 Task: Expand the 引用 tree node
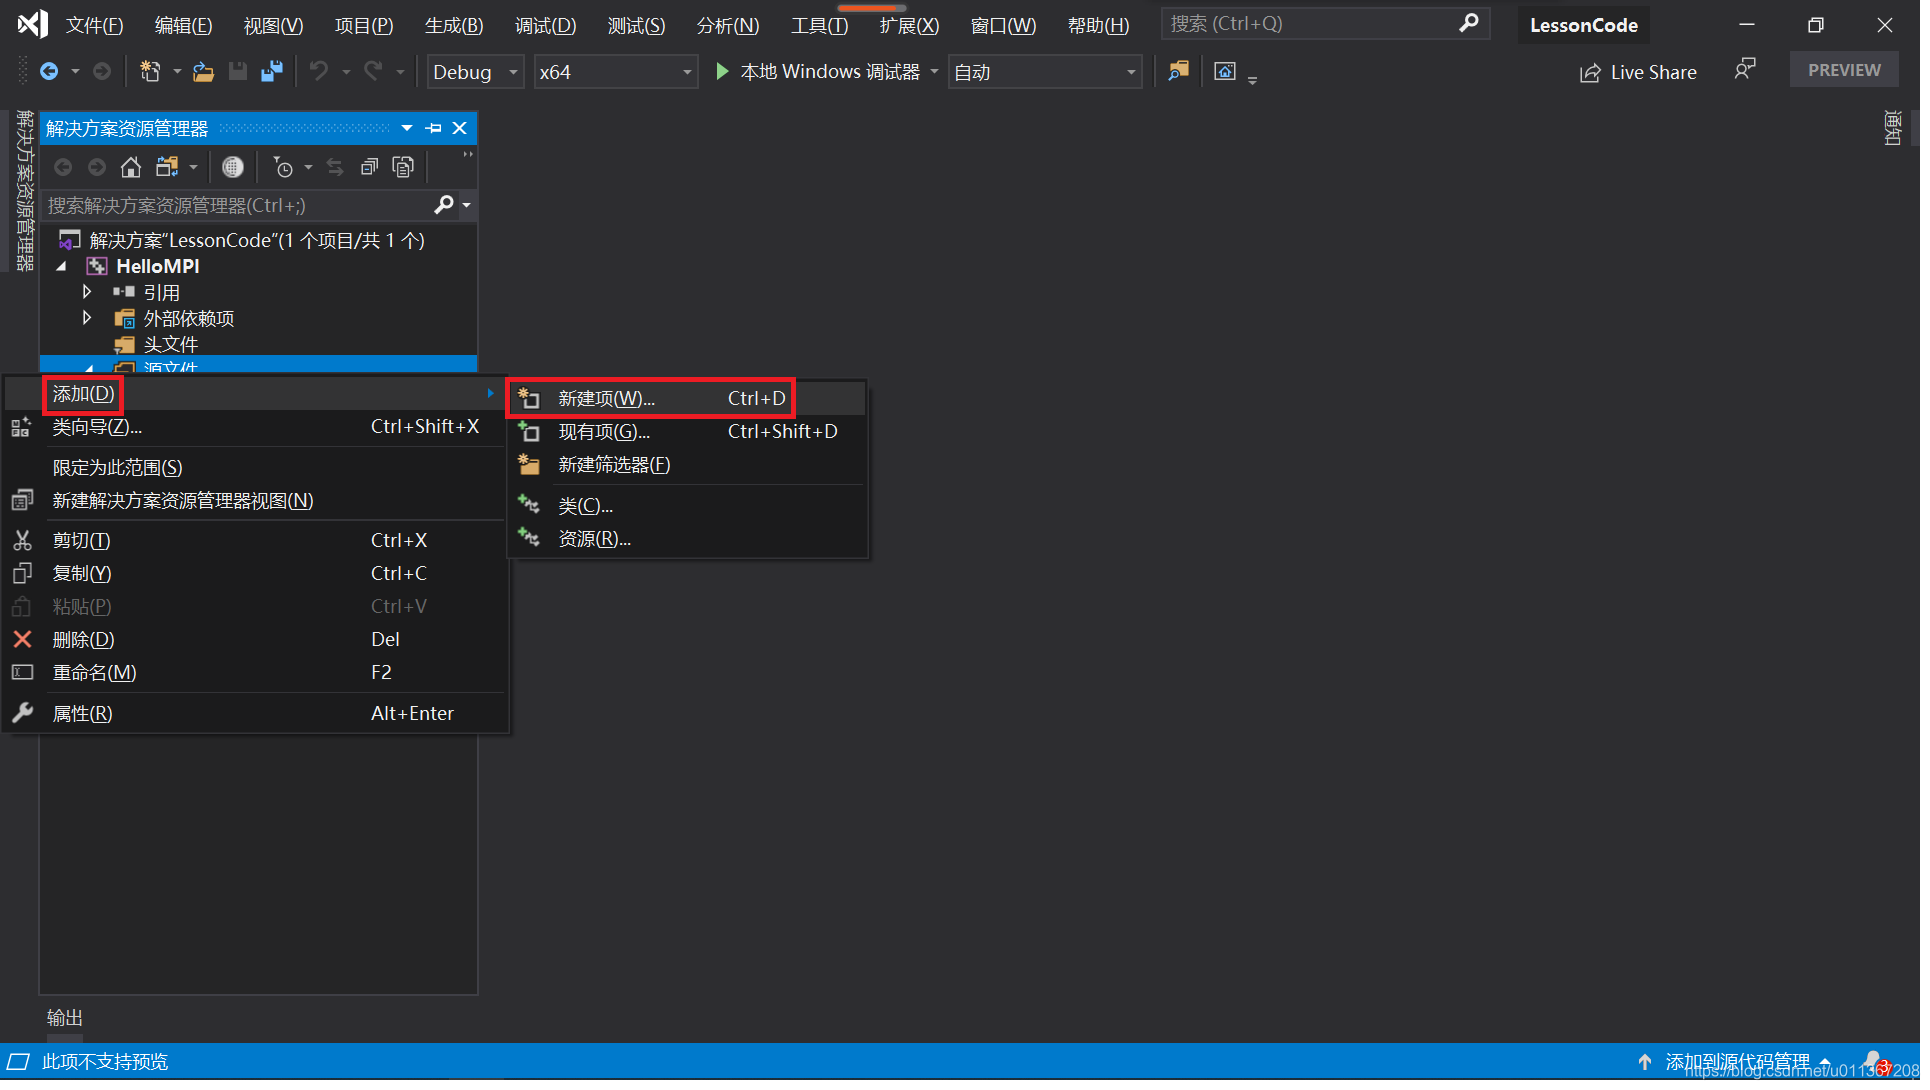[x=87, y=292]
